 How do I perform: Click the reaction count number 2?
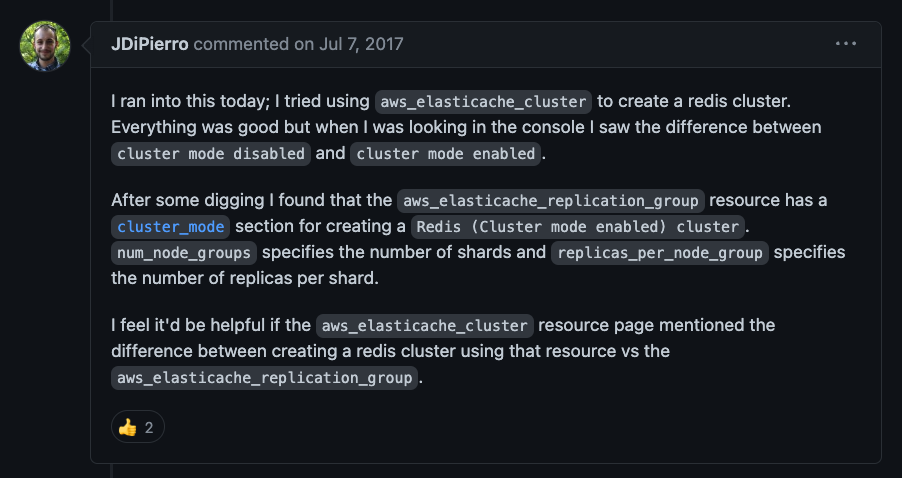coord(149,428)
